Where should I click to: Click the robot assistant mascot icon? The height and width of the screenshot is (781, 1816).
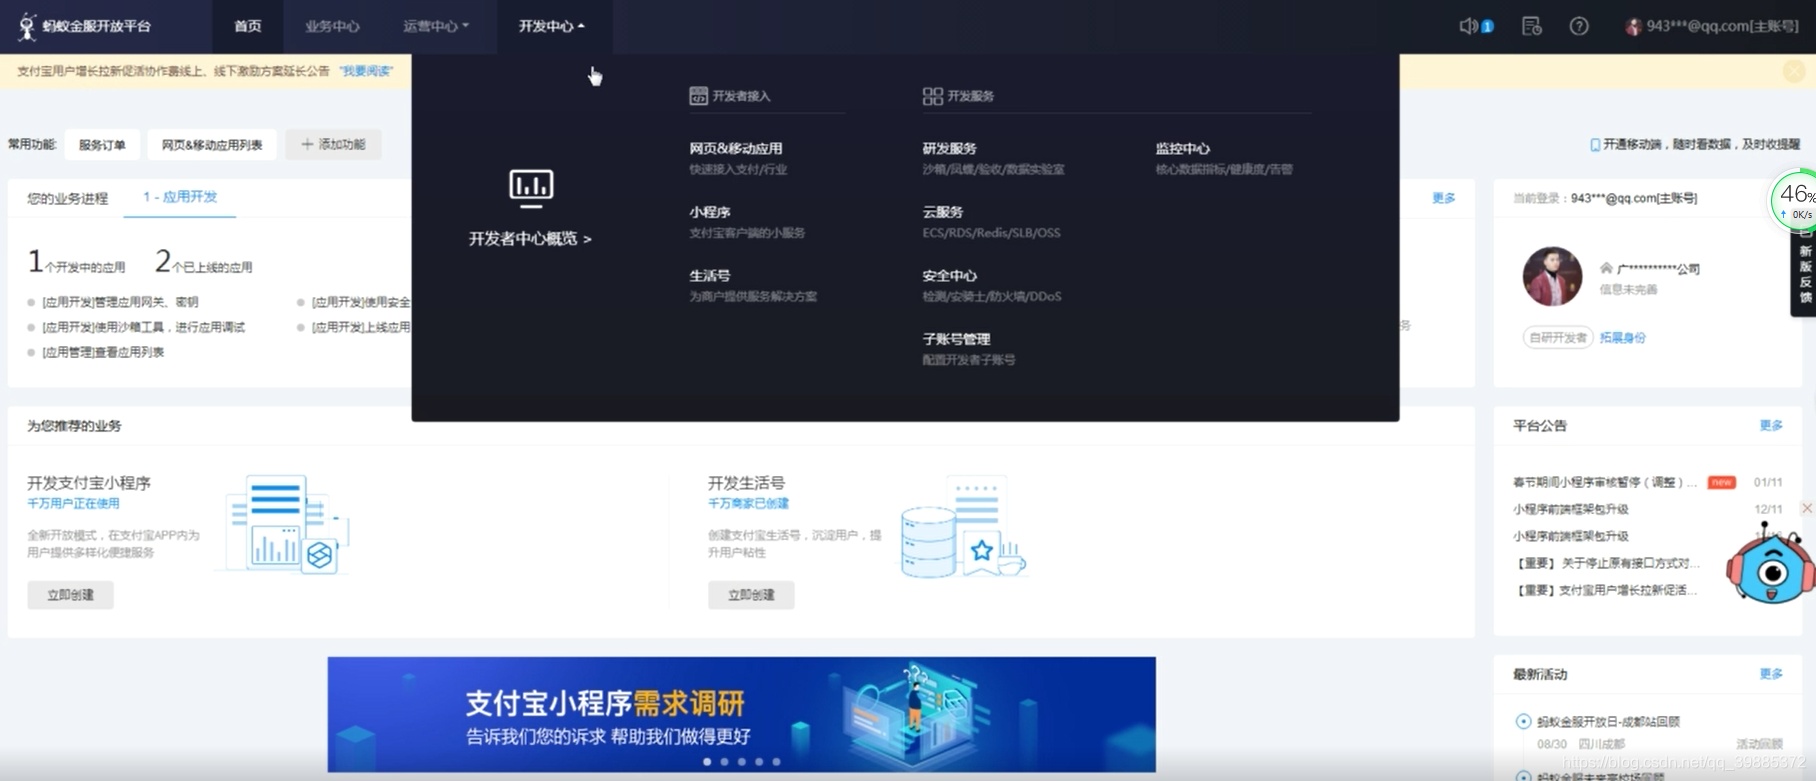pyautogui.click(x=1771, y=565)
